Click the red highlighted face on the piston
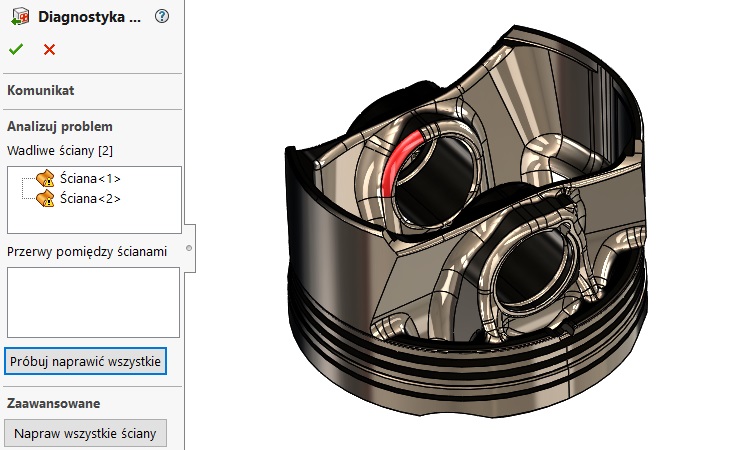 click(x=398, y=160)
